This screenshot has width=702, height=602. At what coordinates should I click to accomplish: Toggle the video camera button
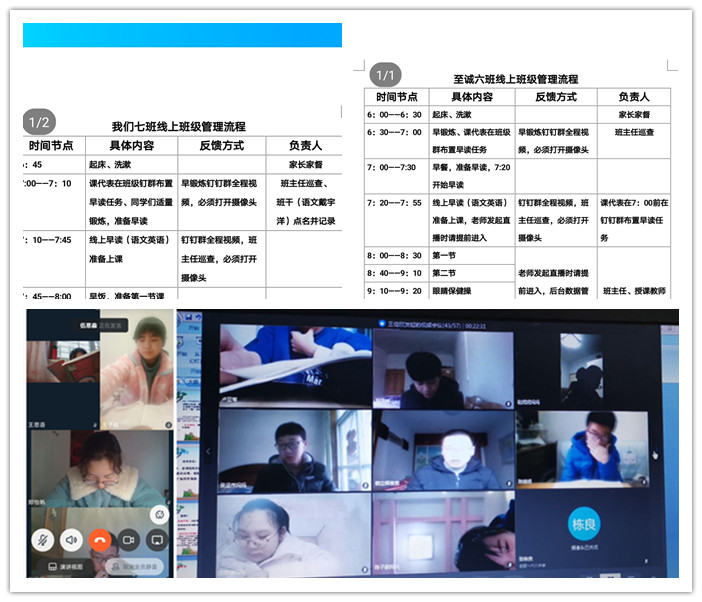click(x=128, y=540)
